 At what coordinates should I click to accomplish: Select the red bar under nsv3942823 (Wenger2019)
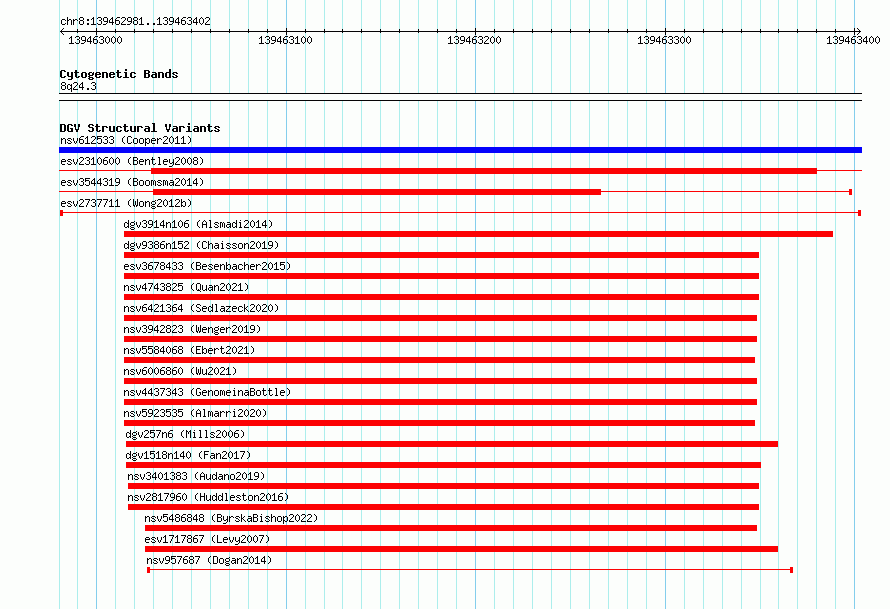click(440, 339)
